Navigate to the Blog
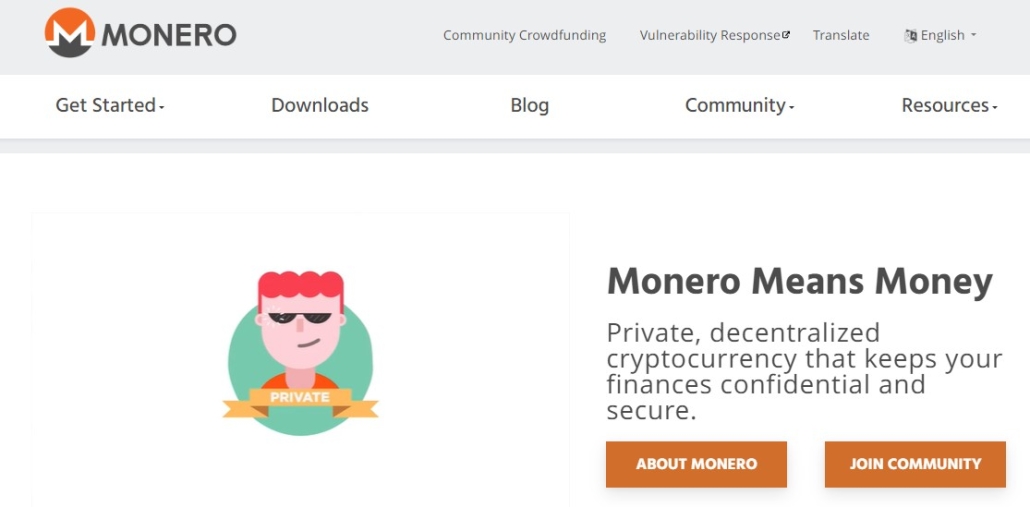 click(529, 105)
